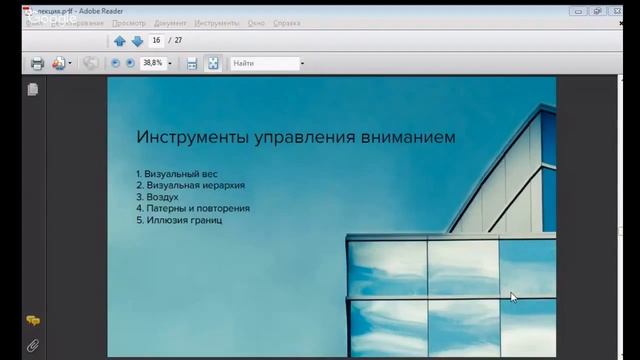The image size is (640, 360).
Task: Open the attachments paperclip panel icon
Action: pos(33,346)
